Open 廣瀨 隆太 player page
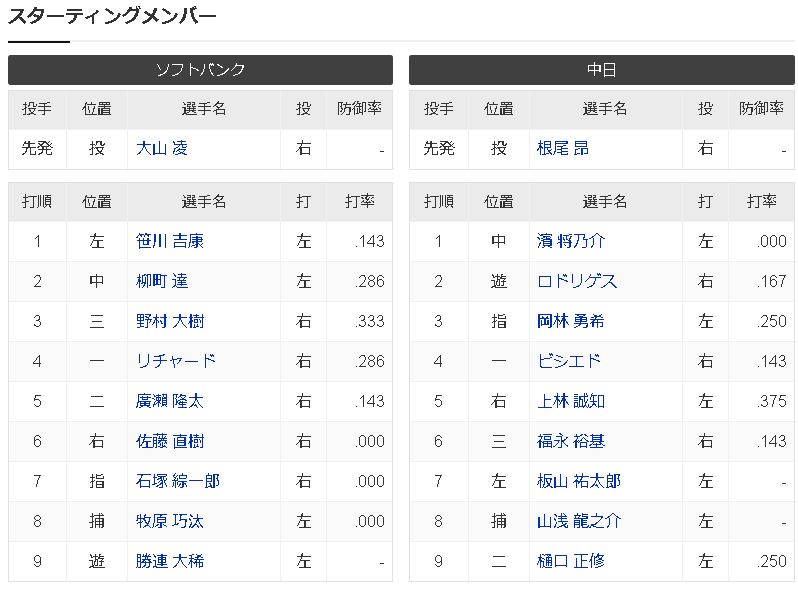798x594 pixels. (170, 401)
